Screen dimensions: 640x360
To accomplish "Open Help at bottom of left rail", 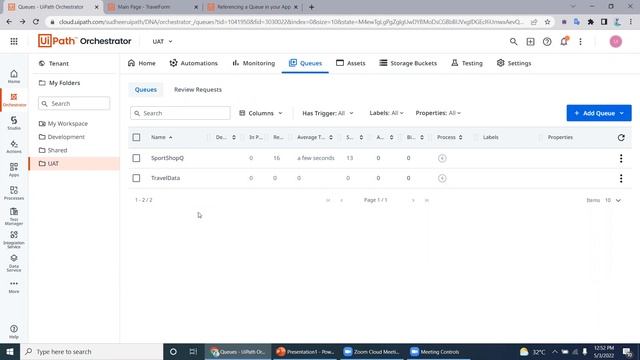I will (x=14, y=332).
